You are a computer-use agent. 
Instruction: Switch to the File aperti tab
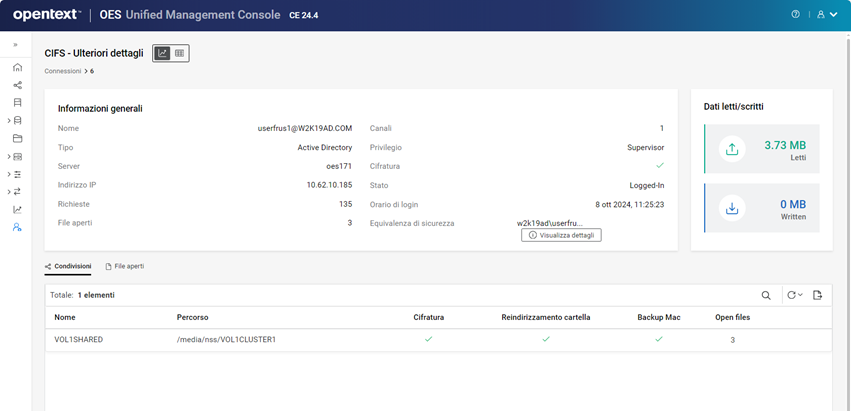(125, 267)
